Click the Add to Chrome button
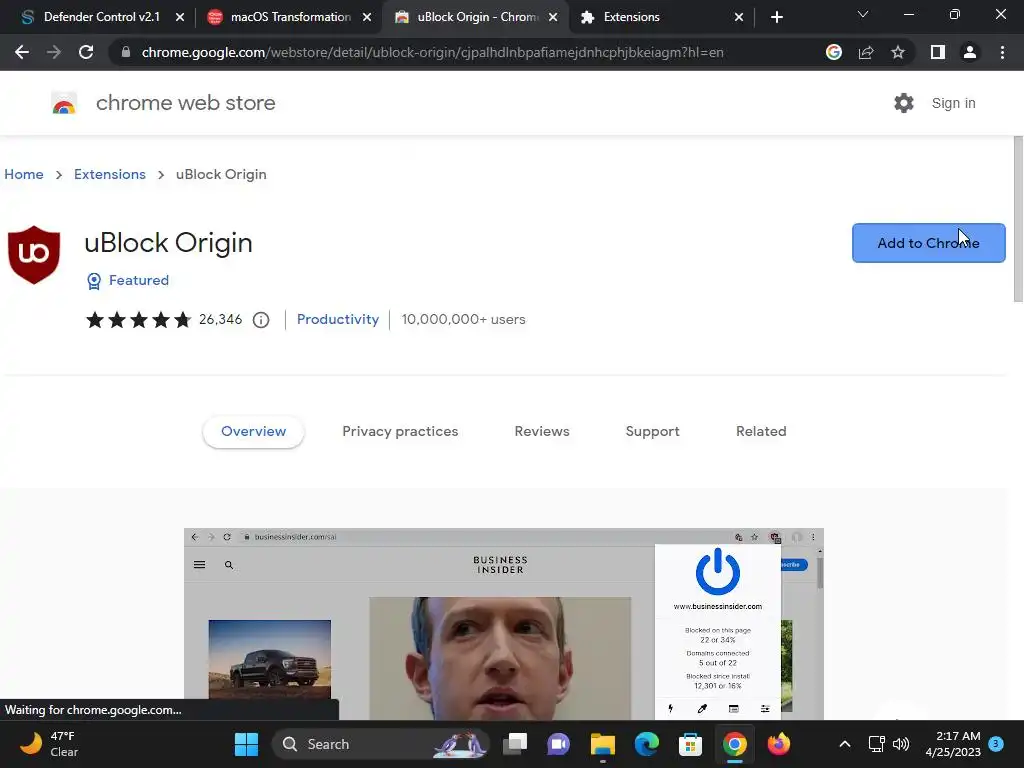 click(929, 243)
